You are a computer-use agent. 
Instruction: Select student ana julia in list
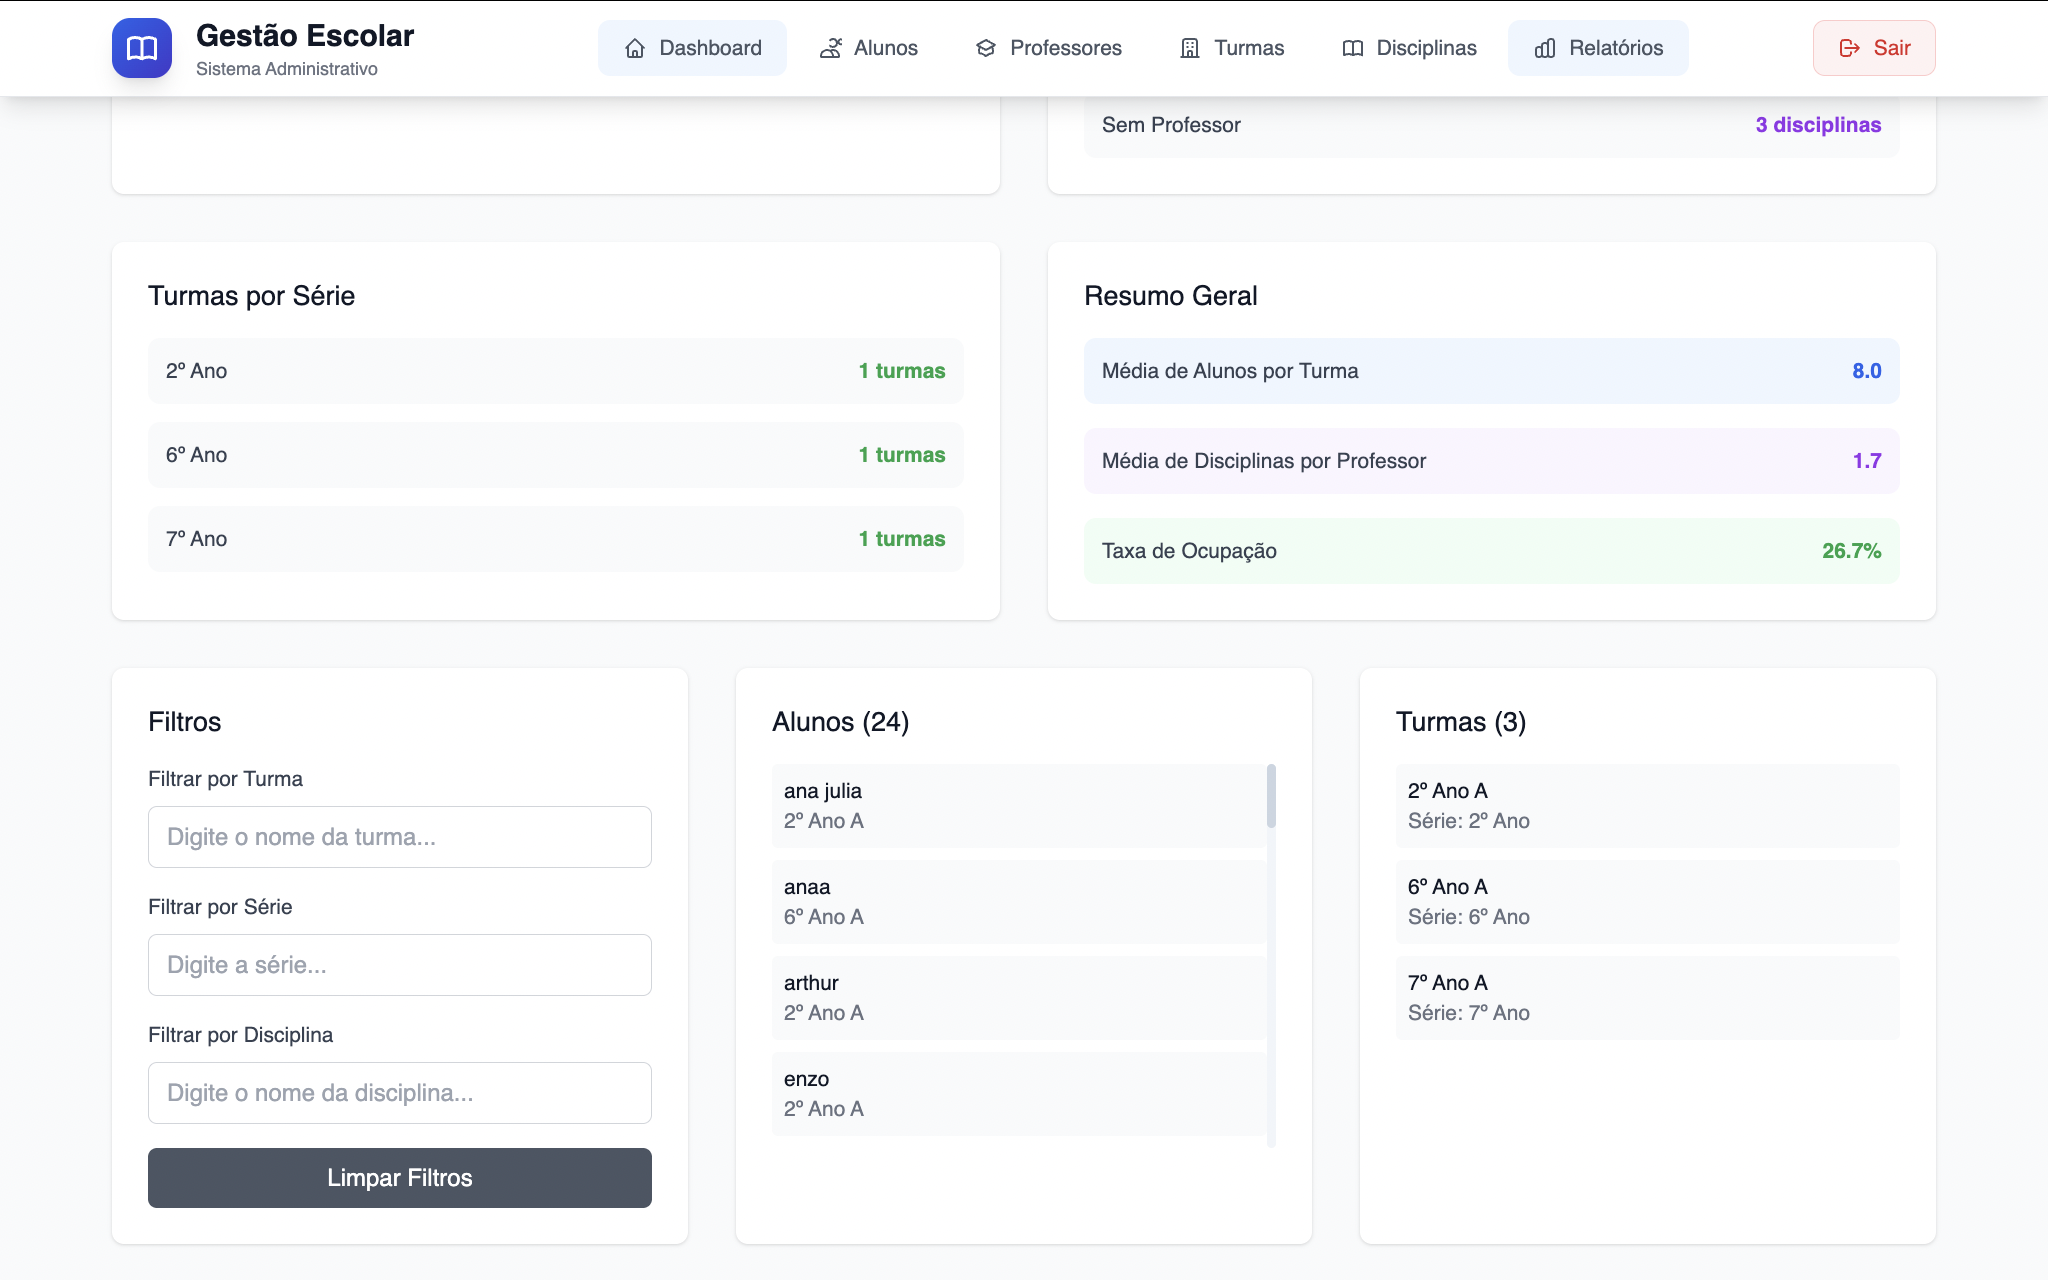pos(1018,806)
